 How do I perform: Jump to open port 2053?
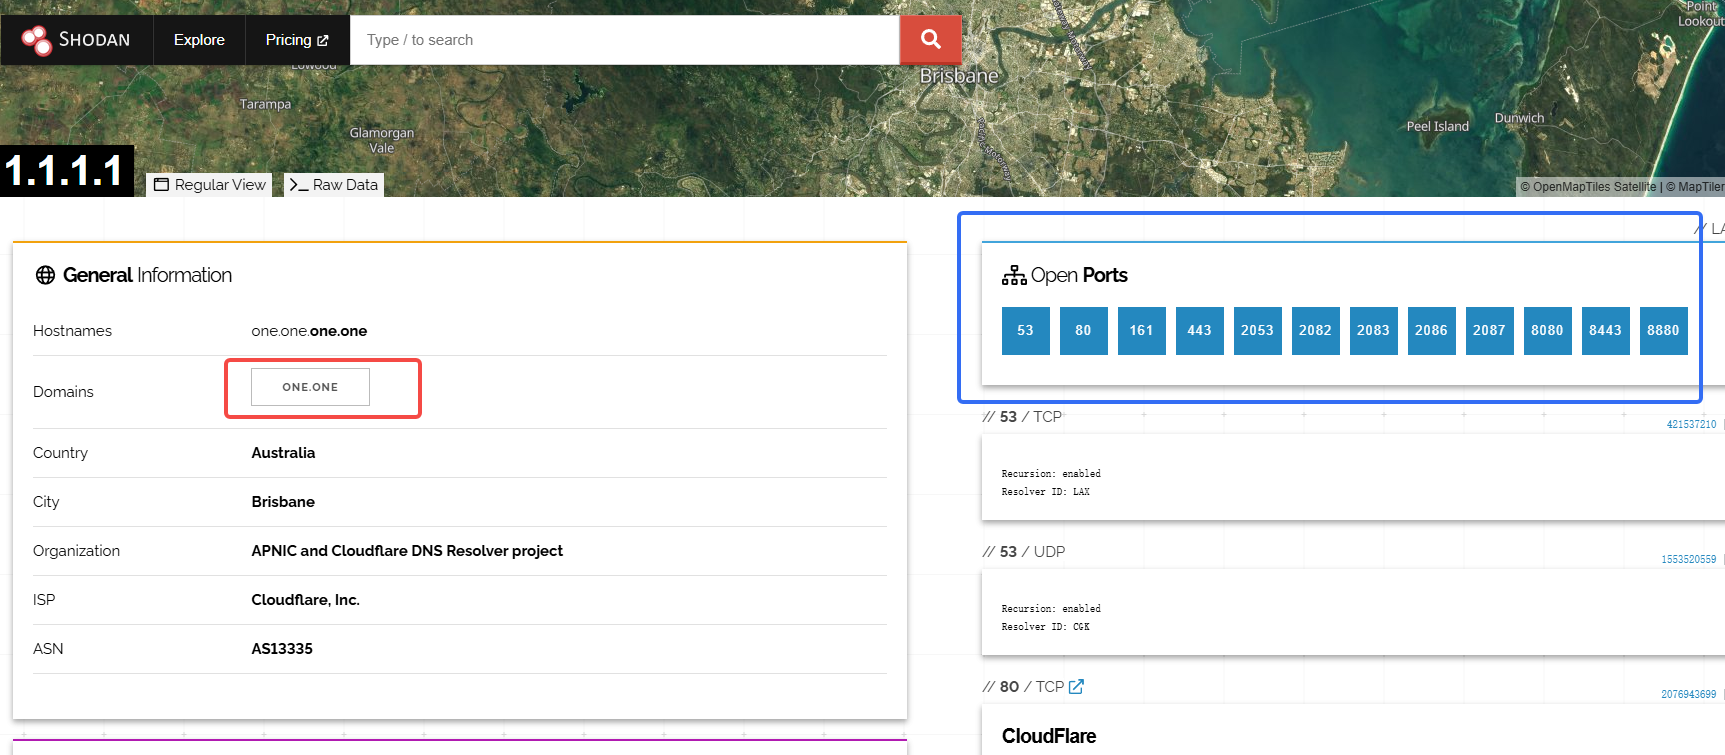click(1257, 331)
